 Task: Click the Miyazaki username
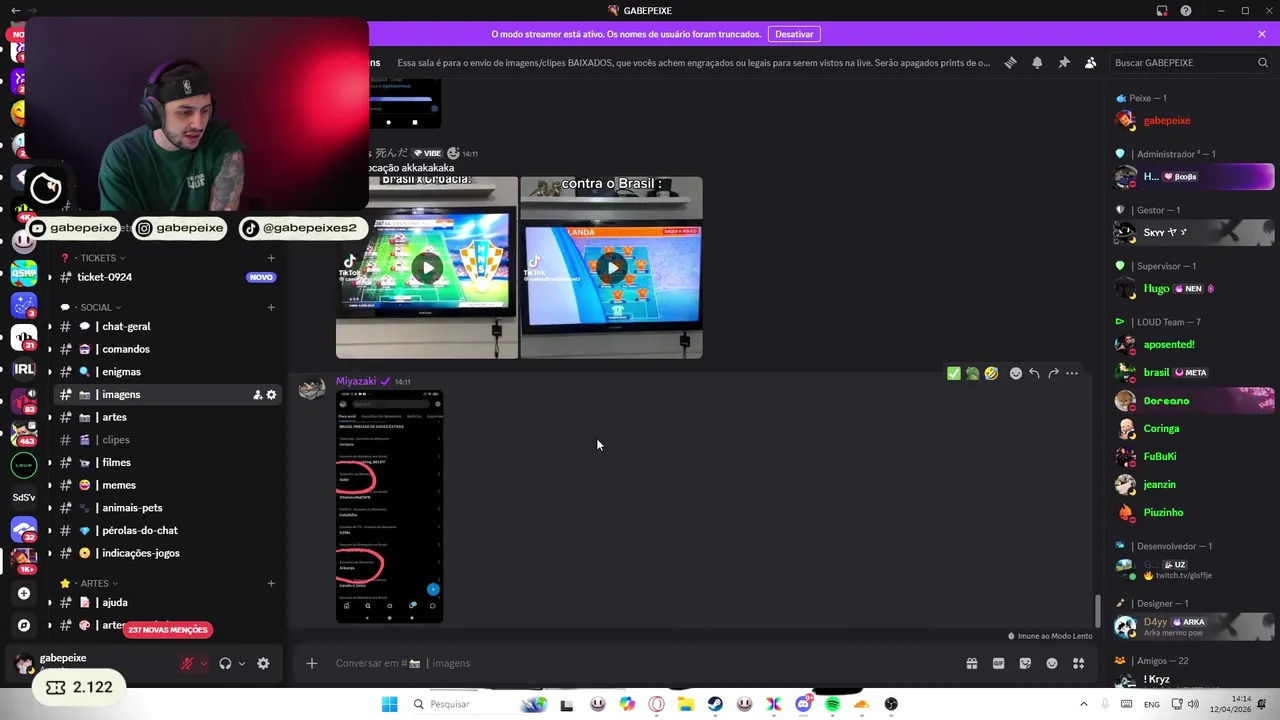click(355, 381)
